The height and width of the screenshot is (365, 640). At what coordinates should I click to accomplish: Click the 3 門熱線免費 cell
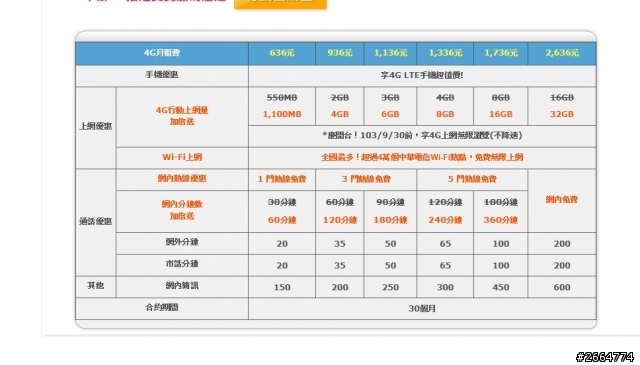pyautogui.click(x=366, y=179)
